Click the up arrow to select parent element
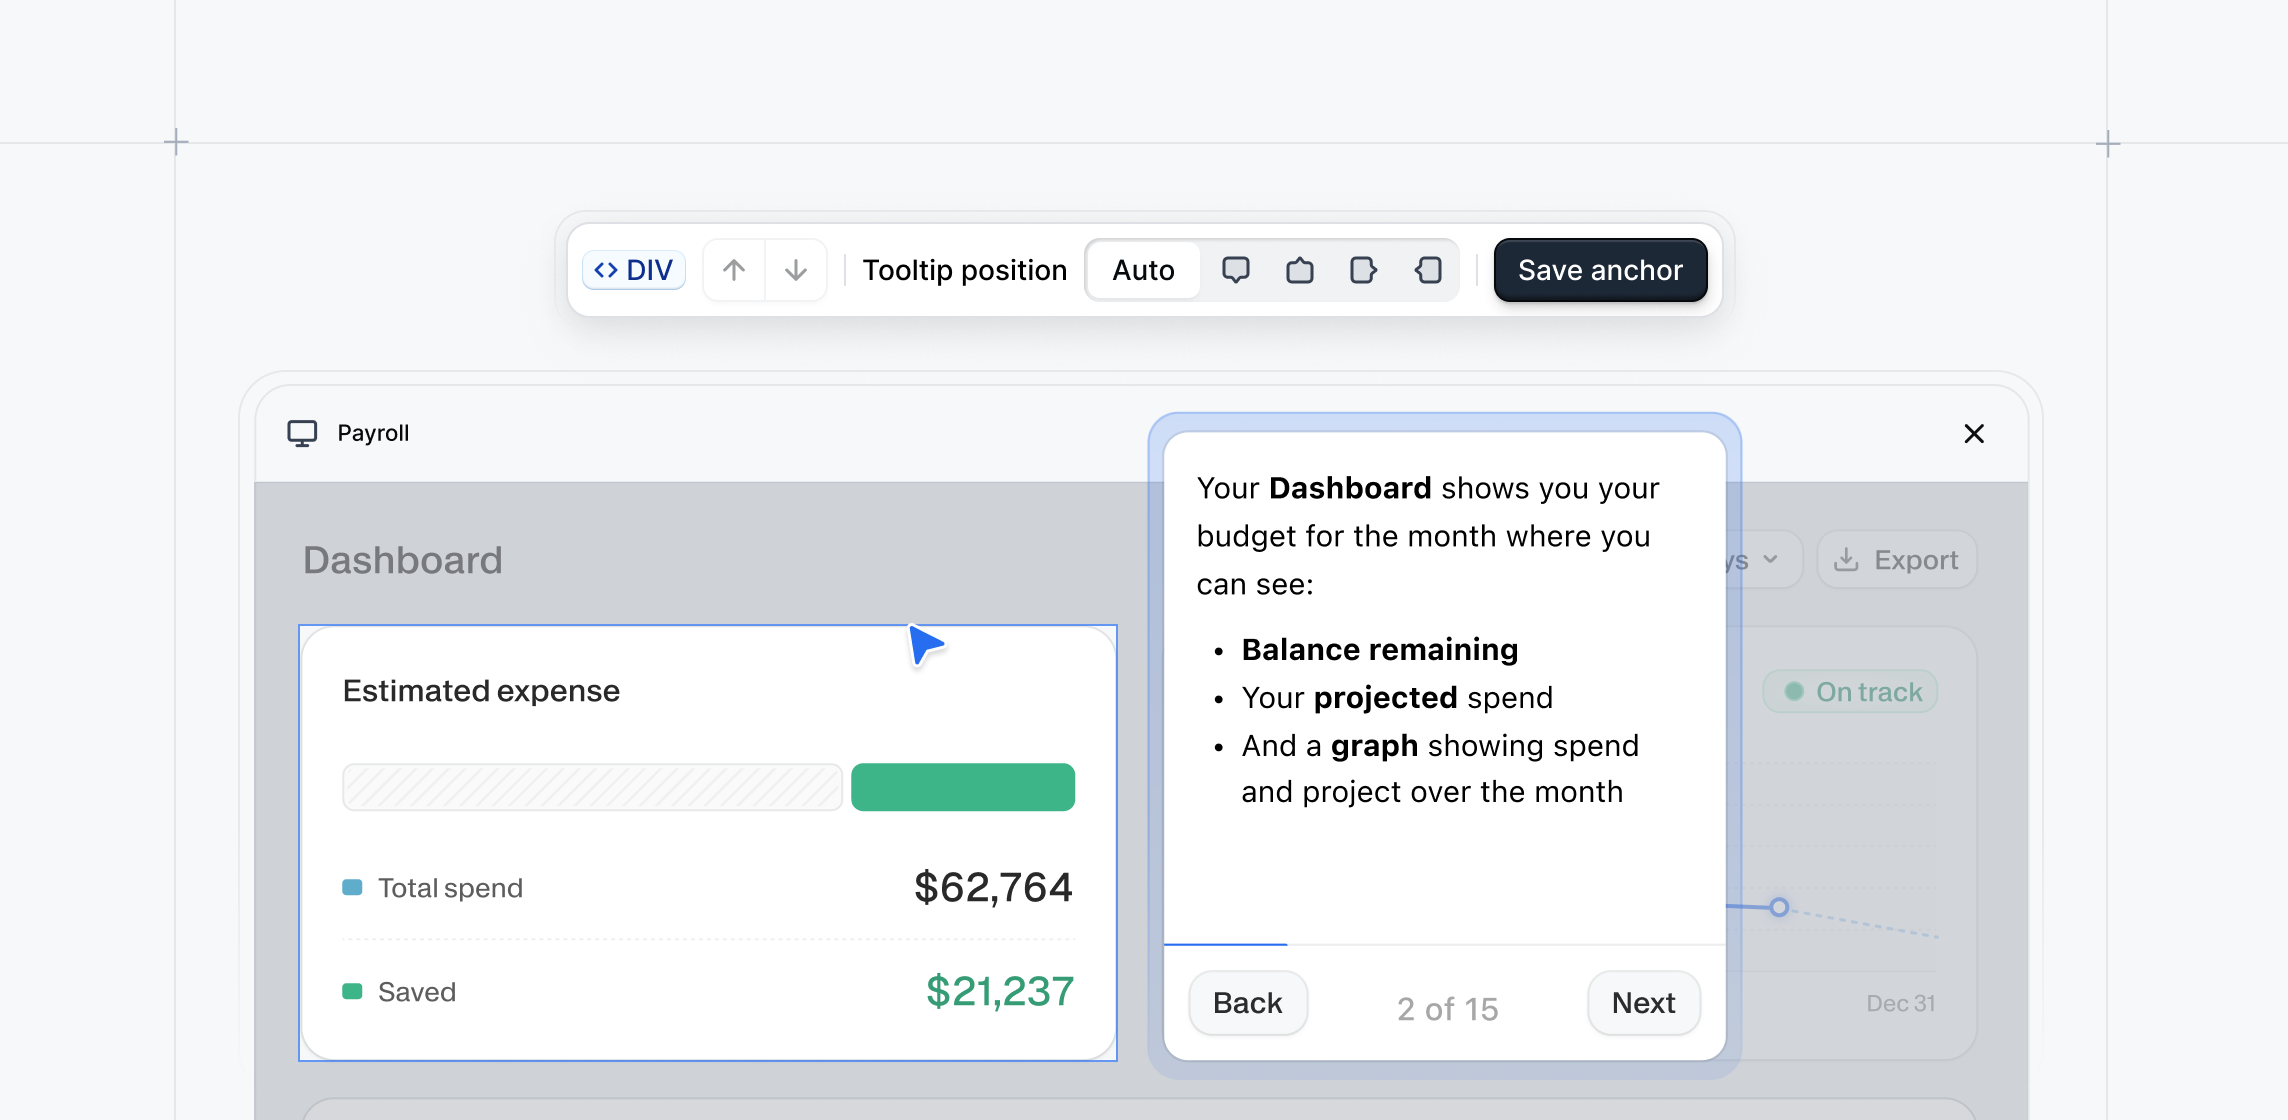This screenshot has width=2288, height=1120. (734, 270)
